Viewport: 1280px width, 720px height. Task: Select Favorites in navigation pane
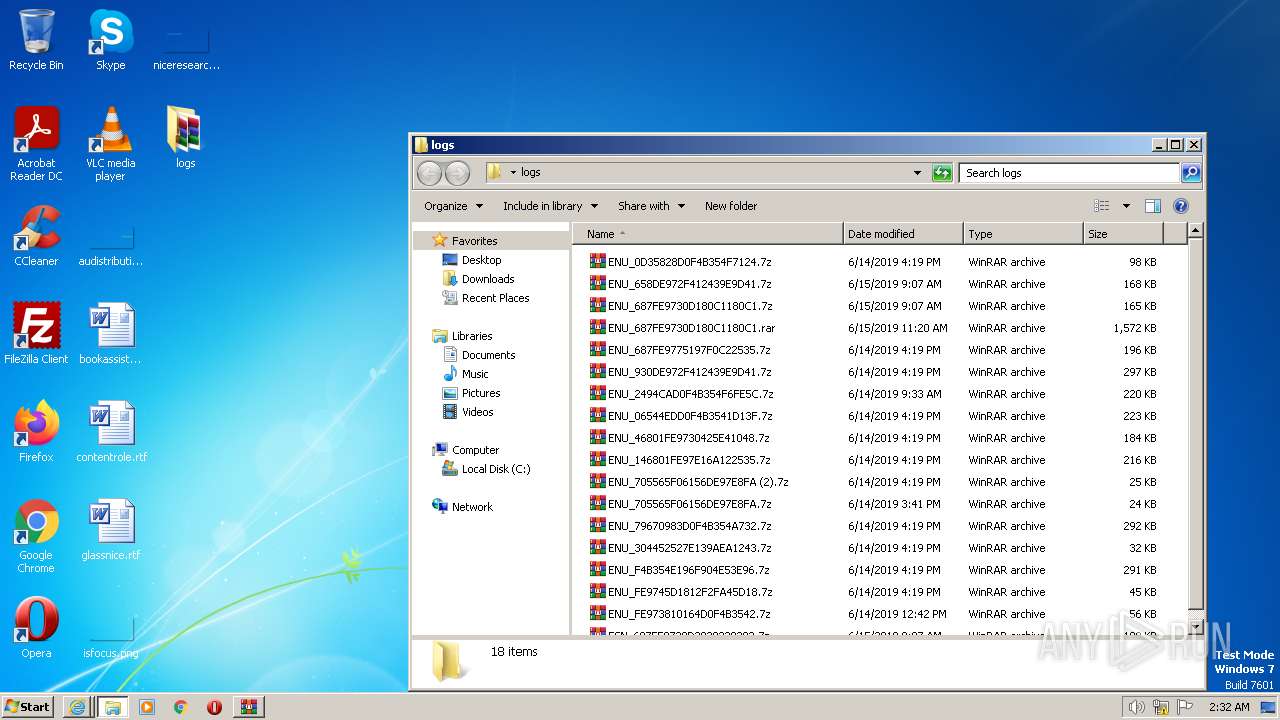tap(474, 241)
